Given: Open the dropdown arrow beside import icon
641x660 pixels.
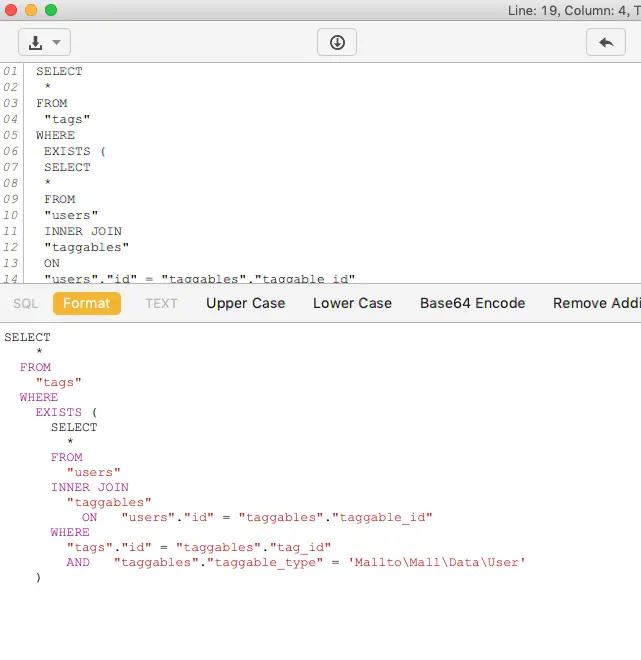Looking at the screenshot, I should (56, 42).
